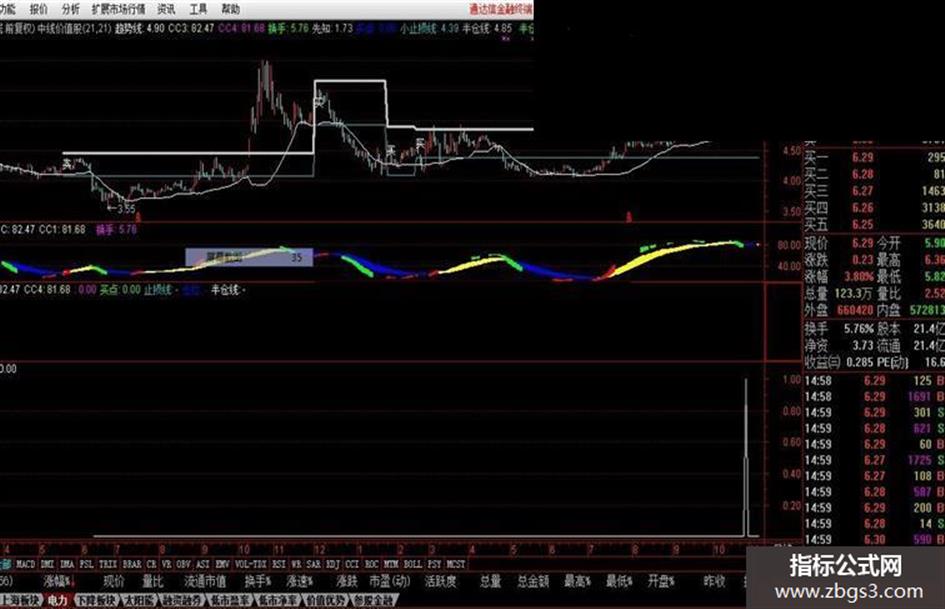The image size is (945, 609).
Task: Switch to the MTM indicator tab
Action: coord(391,564)
